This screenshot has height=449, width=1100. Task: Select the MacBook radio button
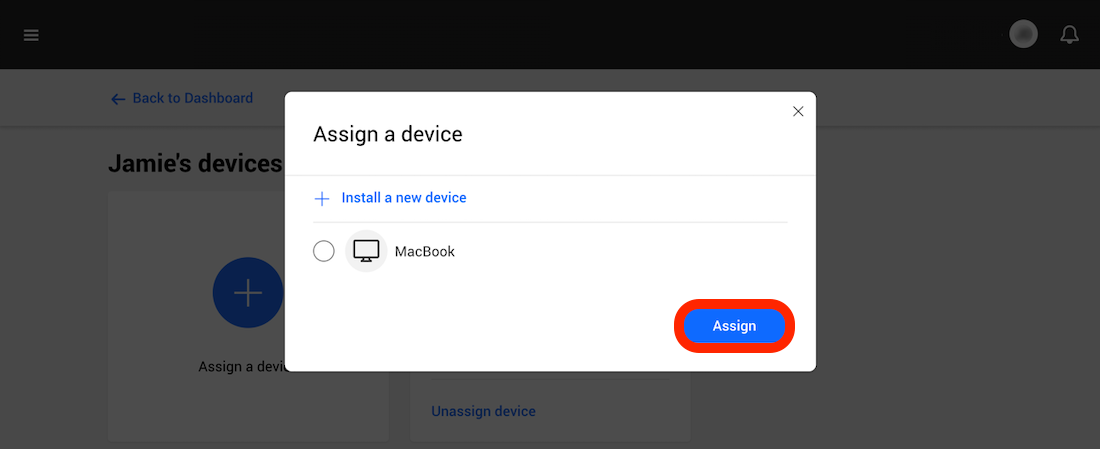324,251
